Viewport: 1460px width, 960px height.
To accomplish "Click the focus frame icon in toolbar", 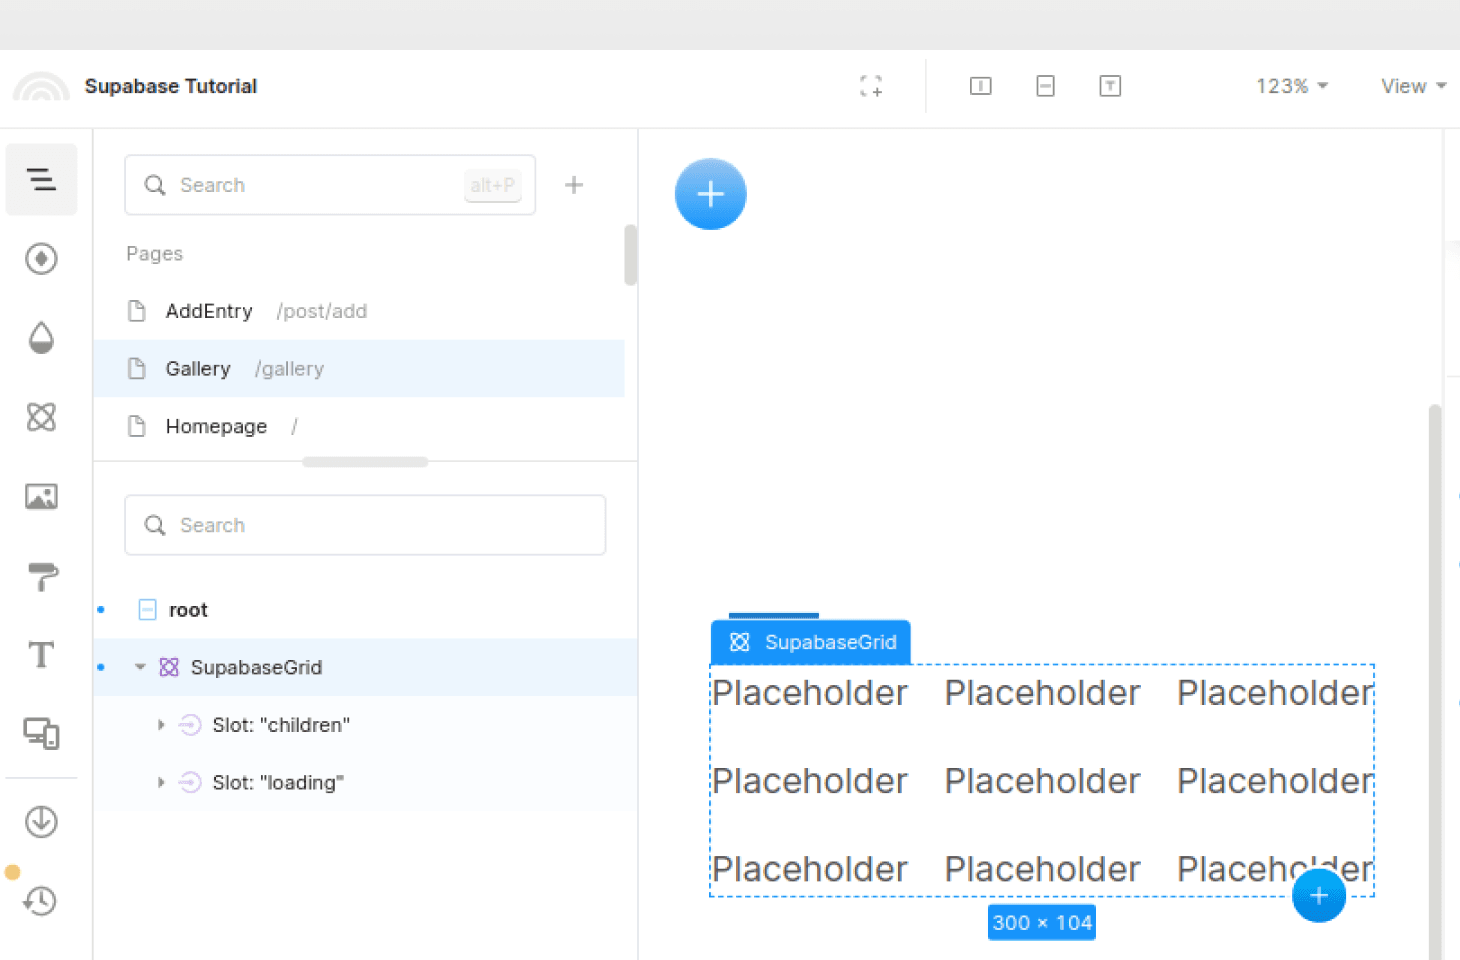I will click(871, 86).
